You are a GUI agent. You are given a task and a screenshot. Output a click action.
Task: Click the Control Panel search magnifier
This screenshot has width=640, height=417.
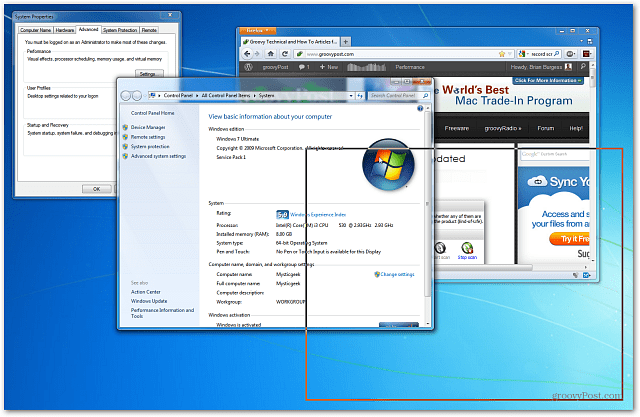point(425,95)
